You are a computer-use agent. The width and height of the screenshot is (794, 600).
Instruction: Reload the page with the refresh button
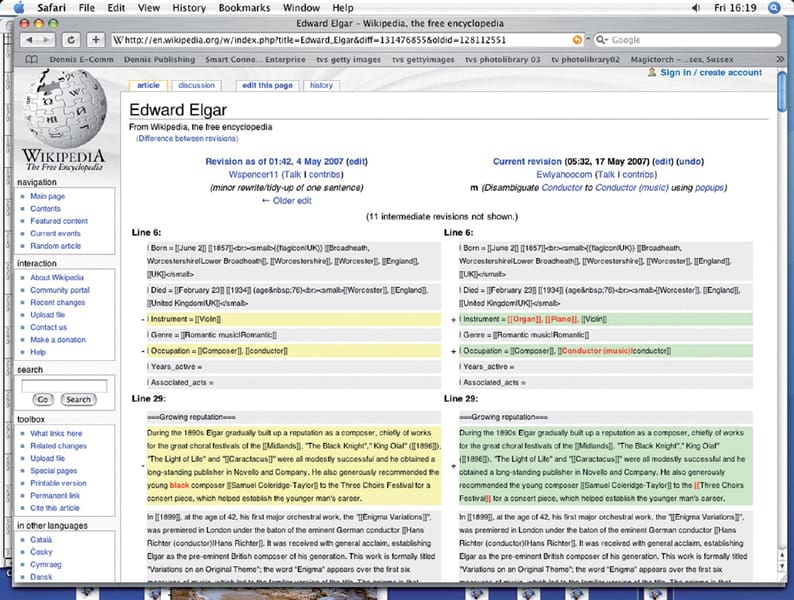(x=71, y=39)
